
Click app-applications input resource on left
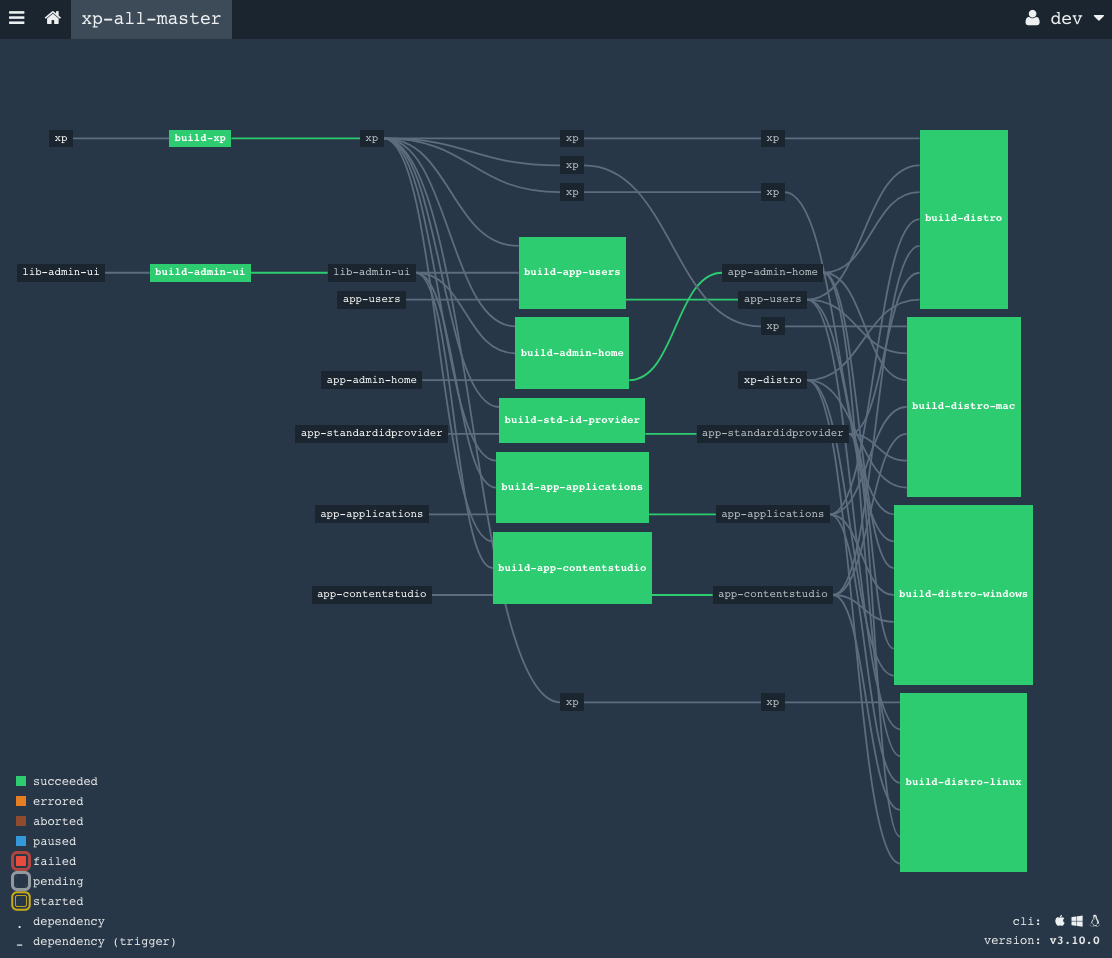coord(372,514)
